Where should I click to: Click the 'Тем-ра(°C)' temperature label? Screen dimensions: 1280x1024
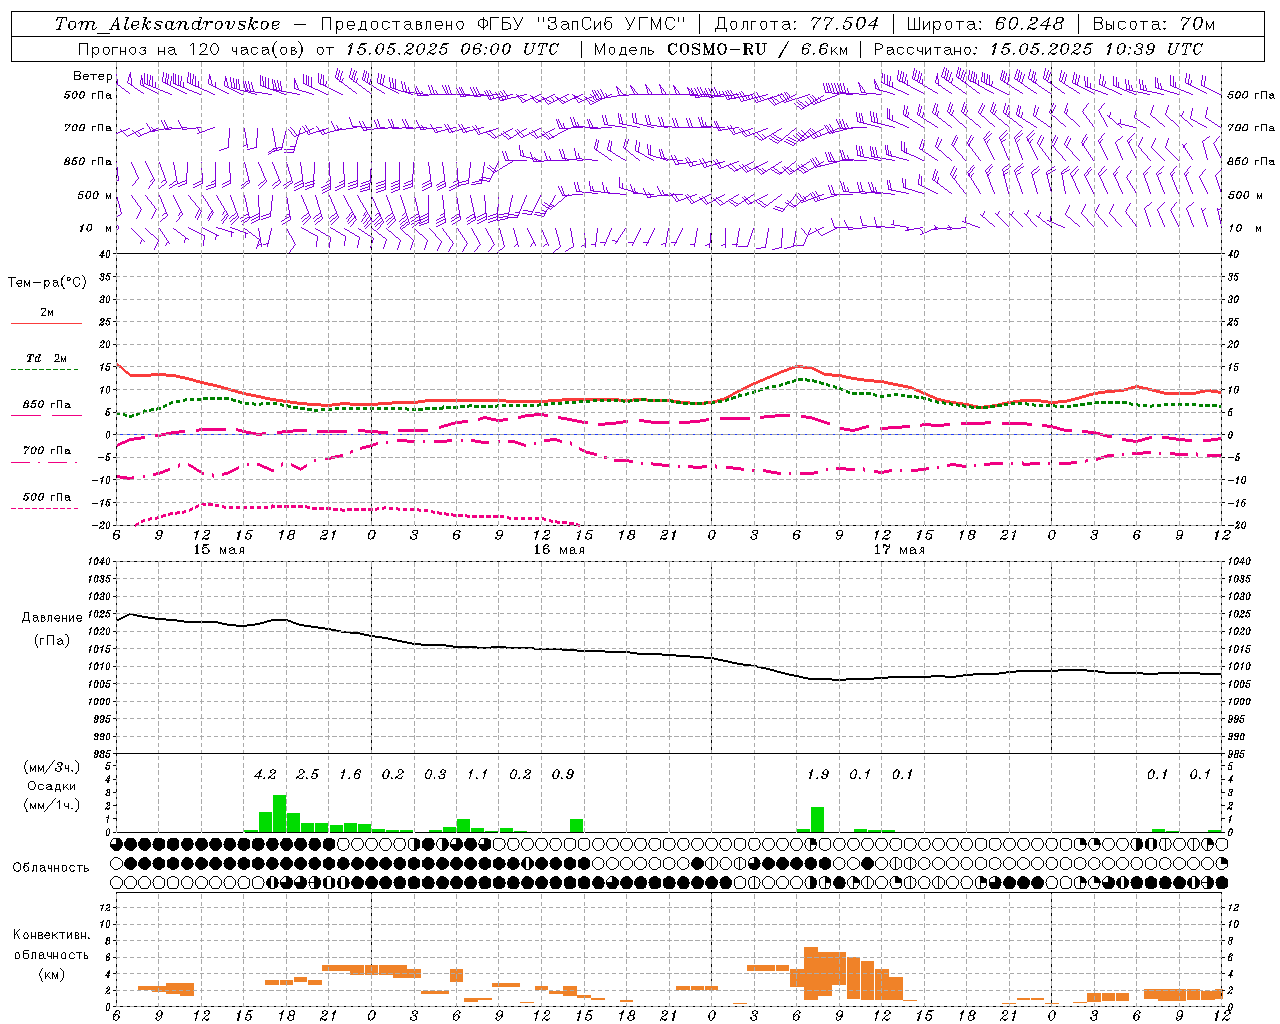click(47, 283)
